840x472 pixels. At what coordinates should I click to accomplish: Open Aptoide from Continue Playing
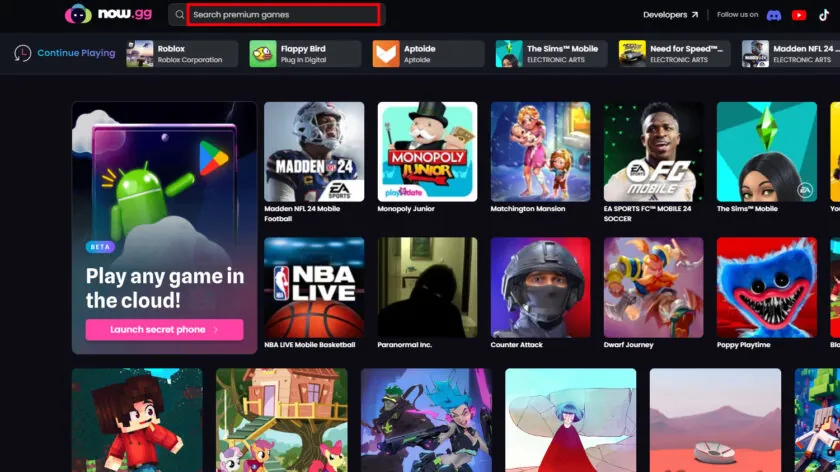pos(429,54)
